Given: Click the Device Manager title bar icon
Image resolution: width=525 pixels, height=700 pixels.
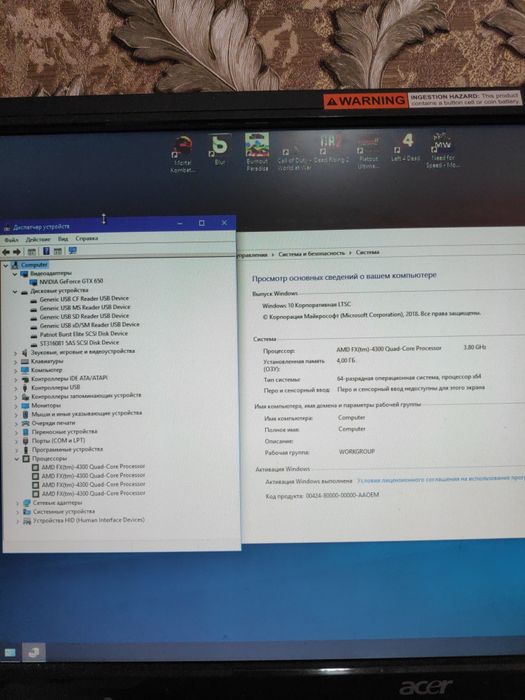Looking at the screenshot, I should coord(7,228).
